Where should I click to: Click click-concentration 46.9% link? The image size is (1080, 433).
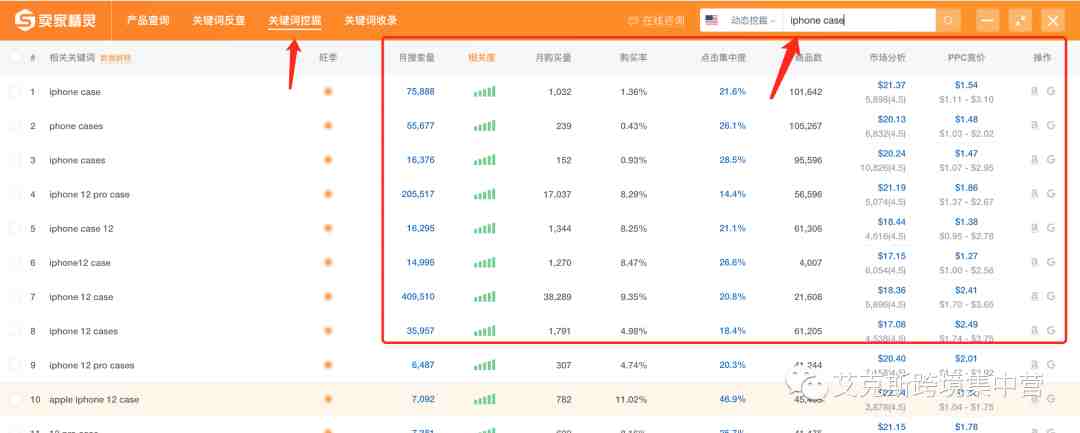[732, 399]
